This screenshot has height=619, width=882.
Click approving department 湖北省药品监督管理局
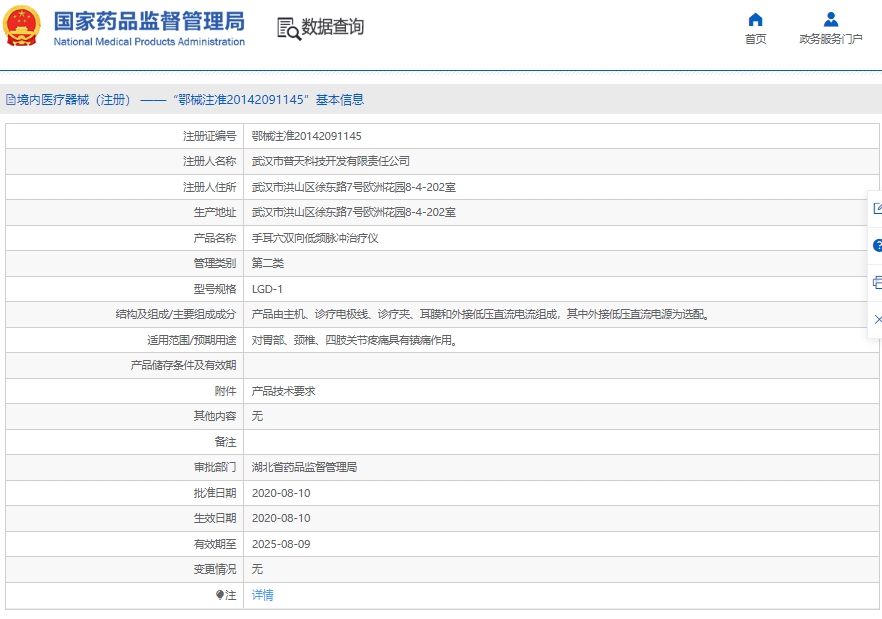click(304, 467)
